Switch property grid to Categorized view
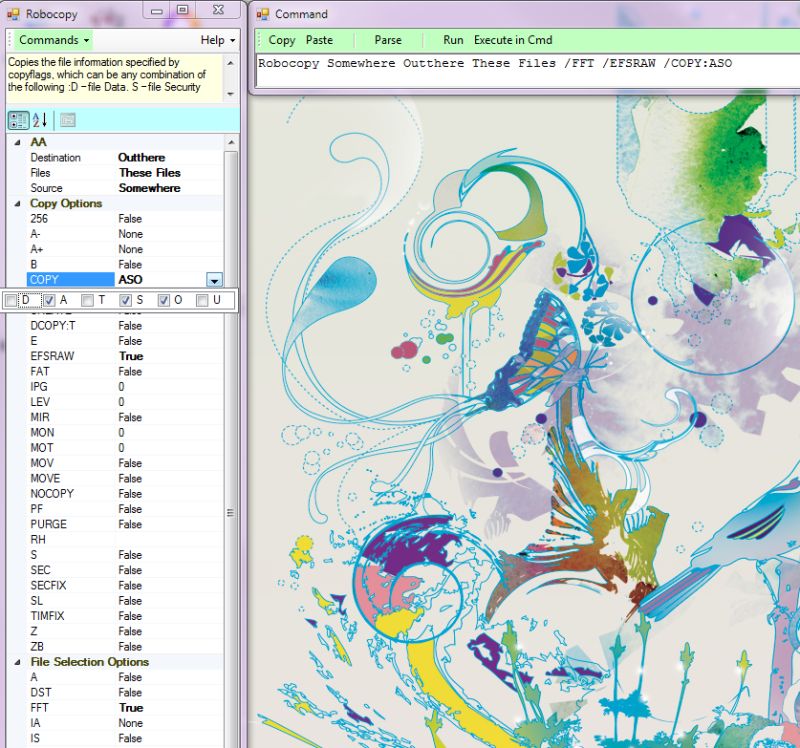This screenshot has width=800, height=748. coord(18,120)
